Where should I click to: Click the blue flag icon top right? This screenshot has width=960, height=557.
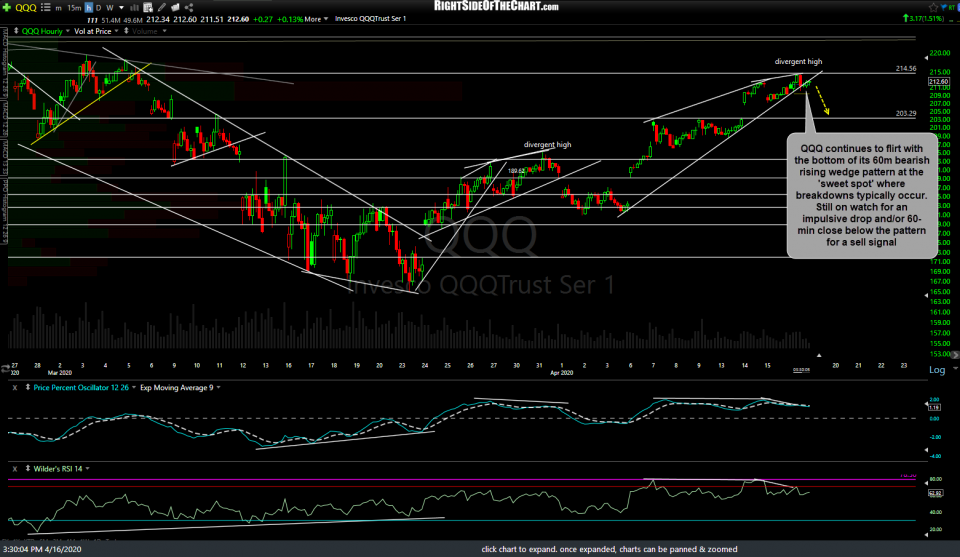point(943,7)
